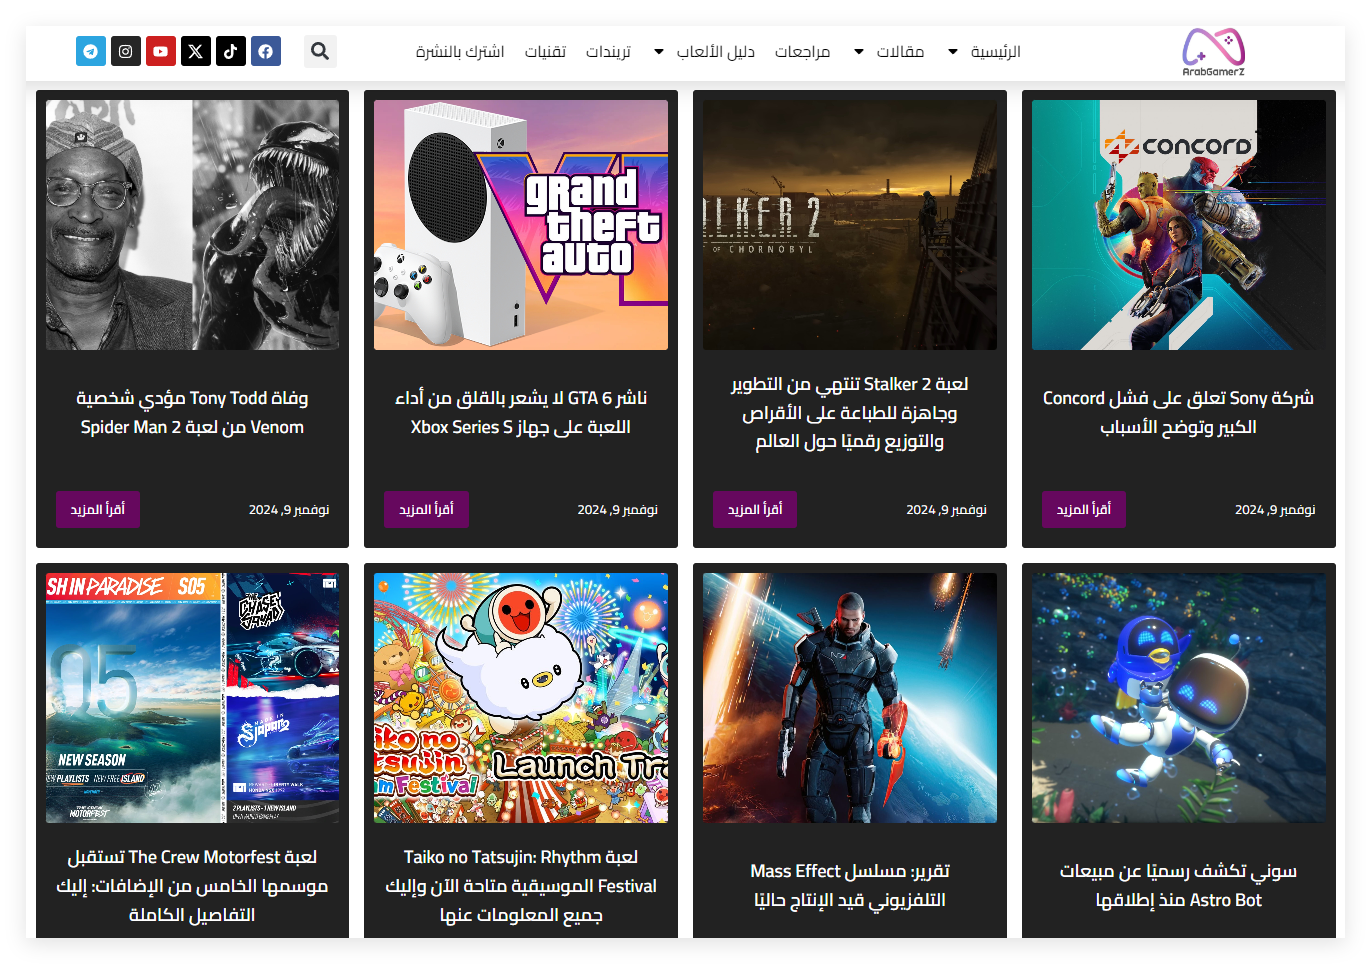Click أقرأ المزيد on the Tony Todd article
This screenshot has width=1371, height=964.
coord(97,509)
